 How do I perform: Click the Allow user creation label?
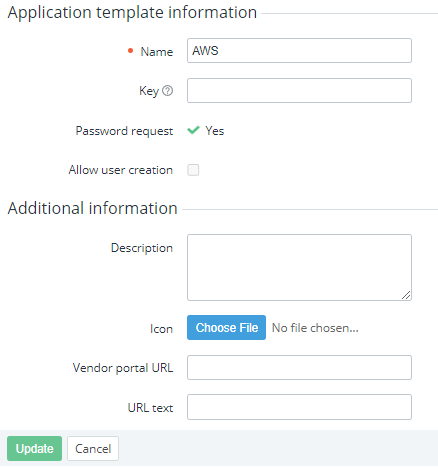(x=121, y=170)
